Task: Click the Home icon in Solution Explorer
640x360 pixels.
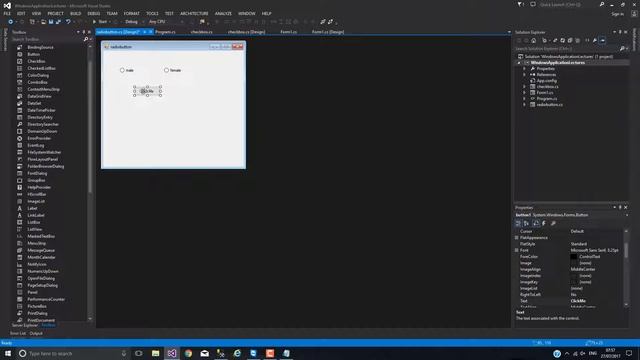Action: point(533,40)
